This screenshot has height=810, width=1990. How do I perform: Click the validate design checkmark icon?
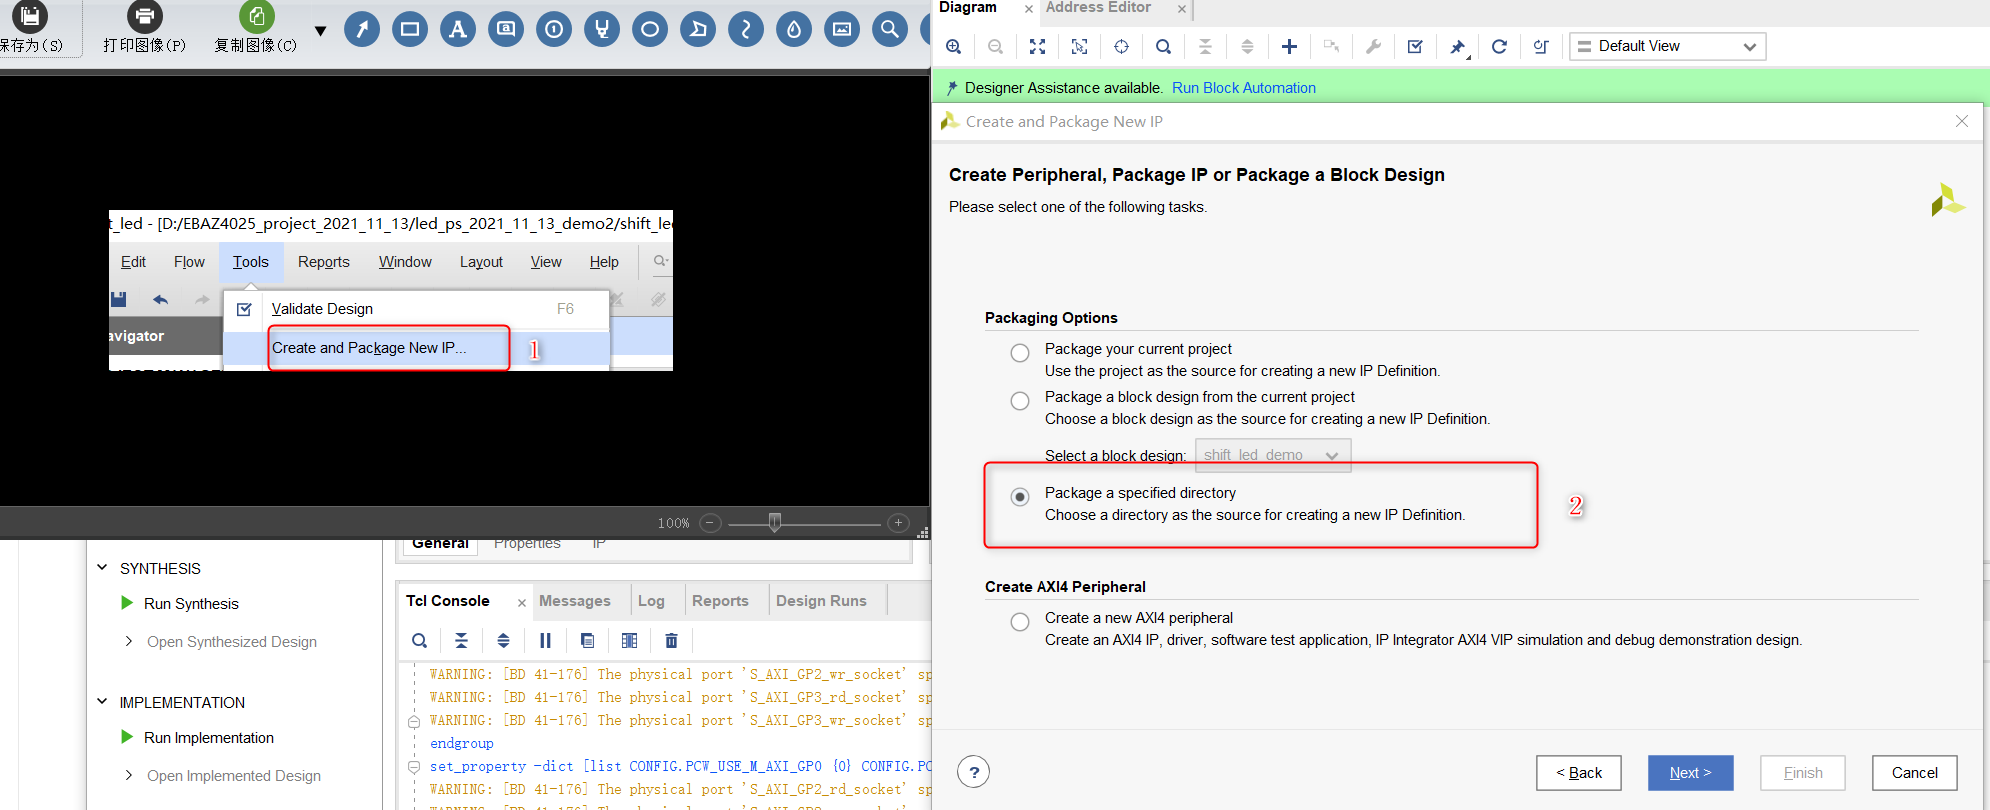pyautogui.click(x=1415, y=46)
